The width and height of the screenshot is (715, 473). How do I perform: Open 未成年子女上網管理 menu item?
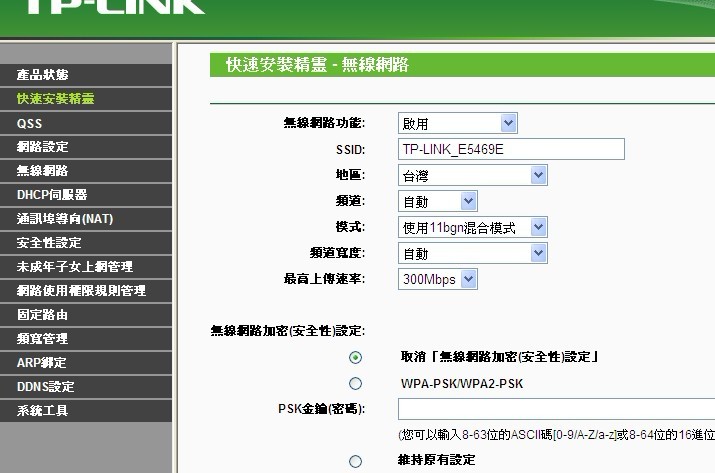86,267
